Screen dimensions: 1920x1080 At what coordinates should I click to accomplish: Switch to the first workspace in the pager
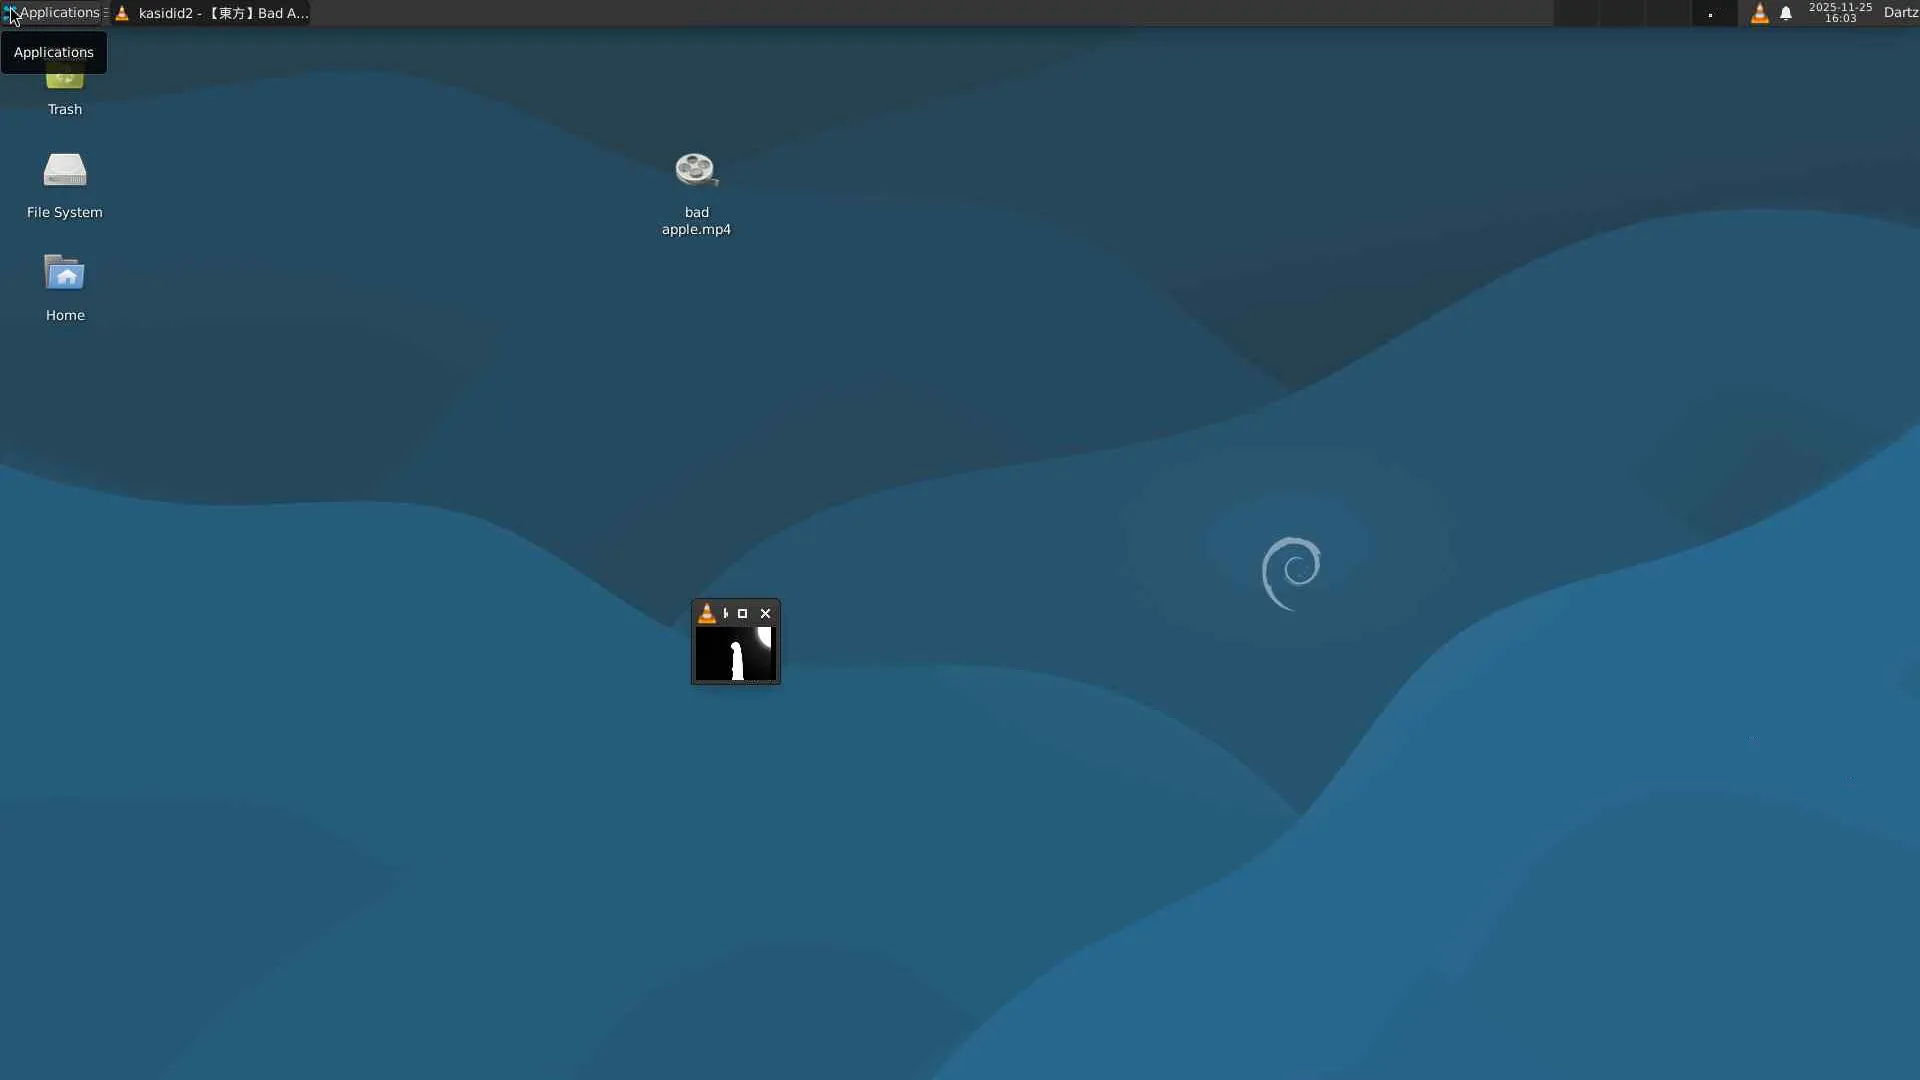tap(1576, 13)
